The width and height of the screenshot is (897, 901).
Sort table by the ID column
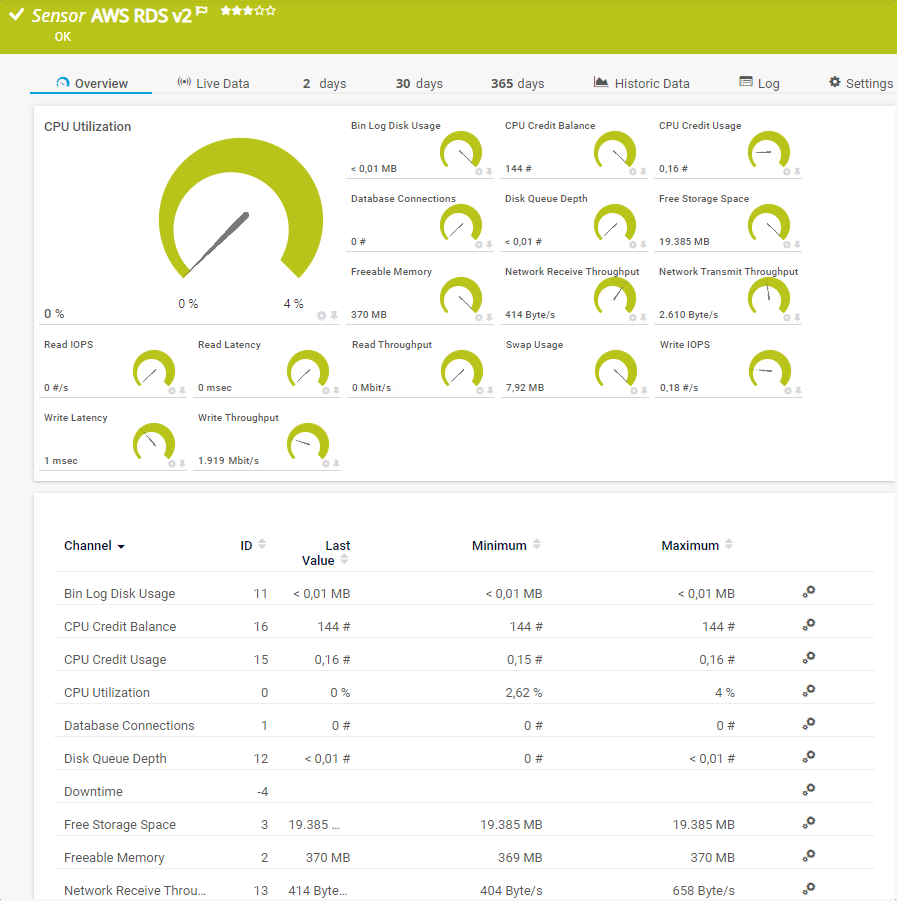[262, 545]
